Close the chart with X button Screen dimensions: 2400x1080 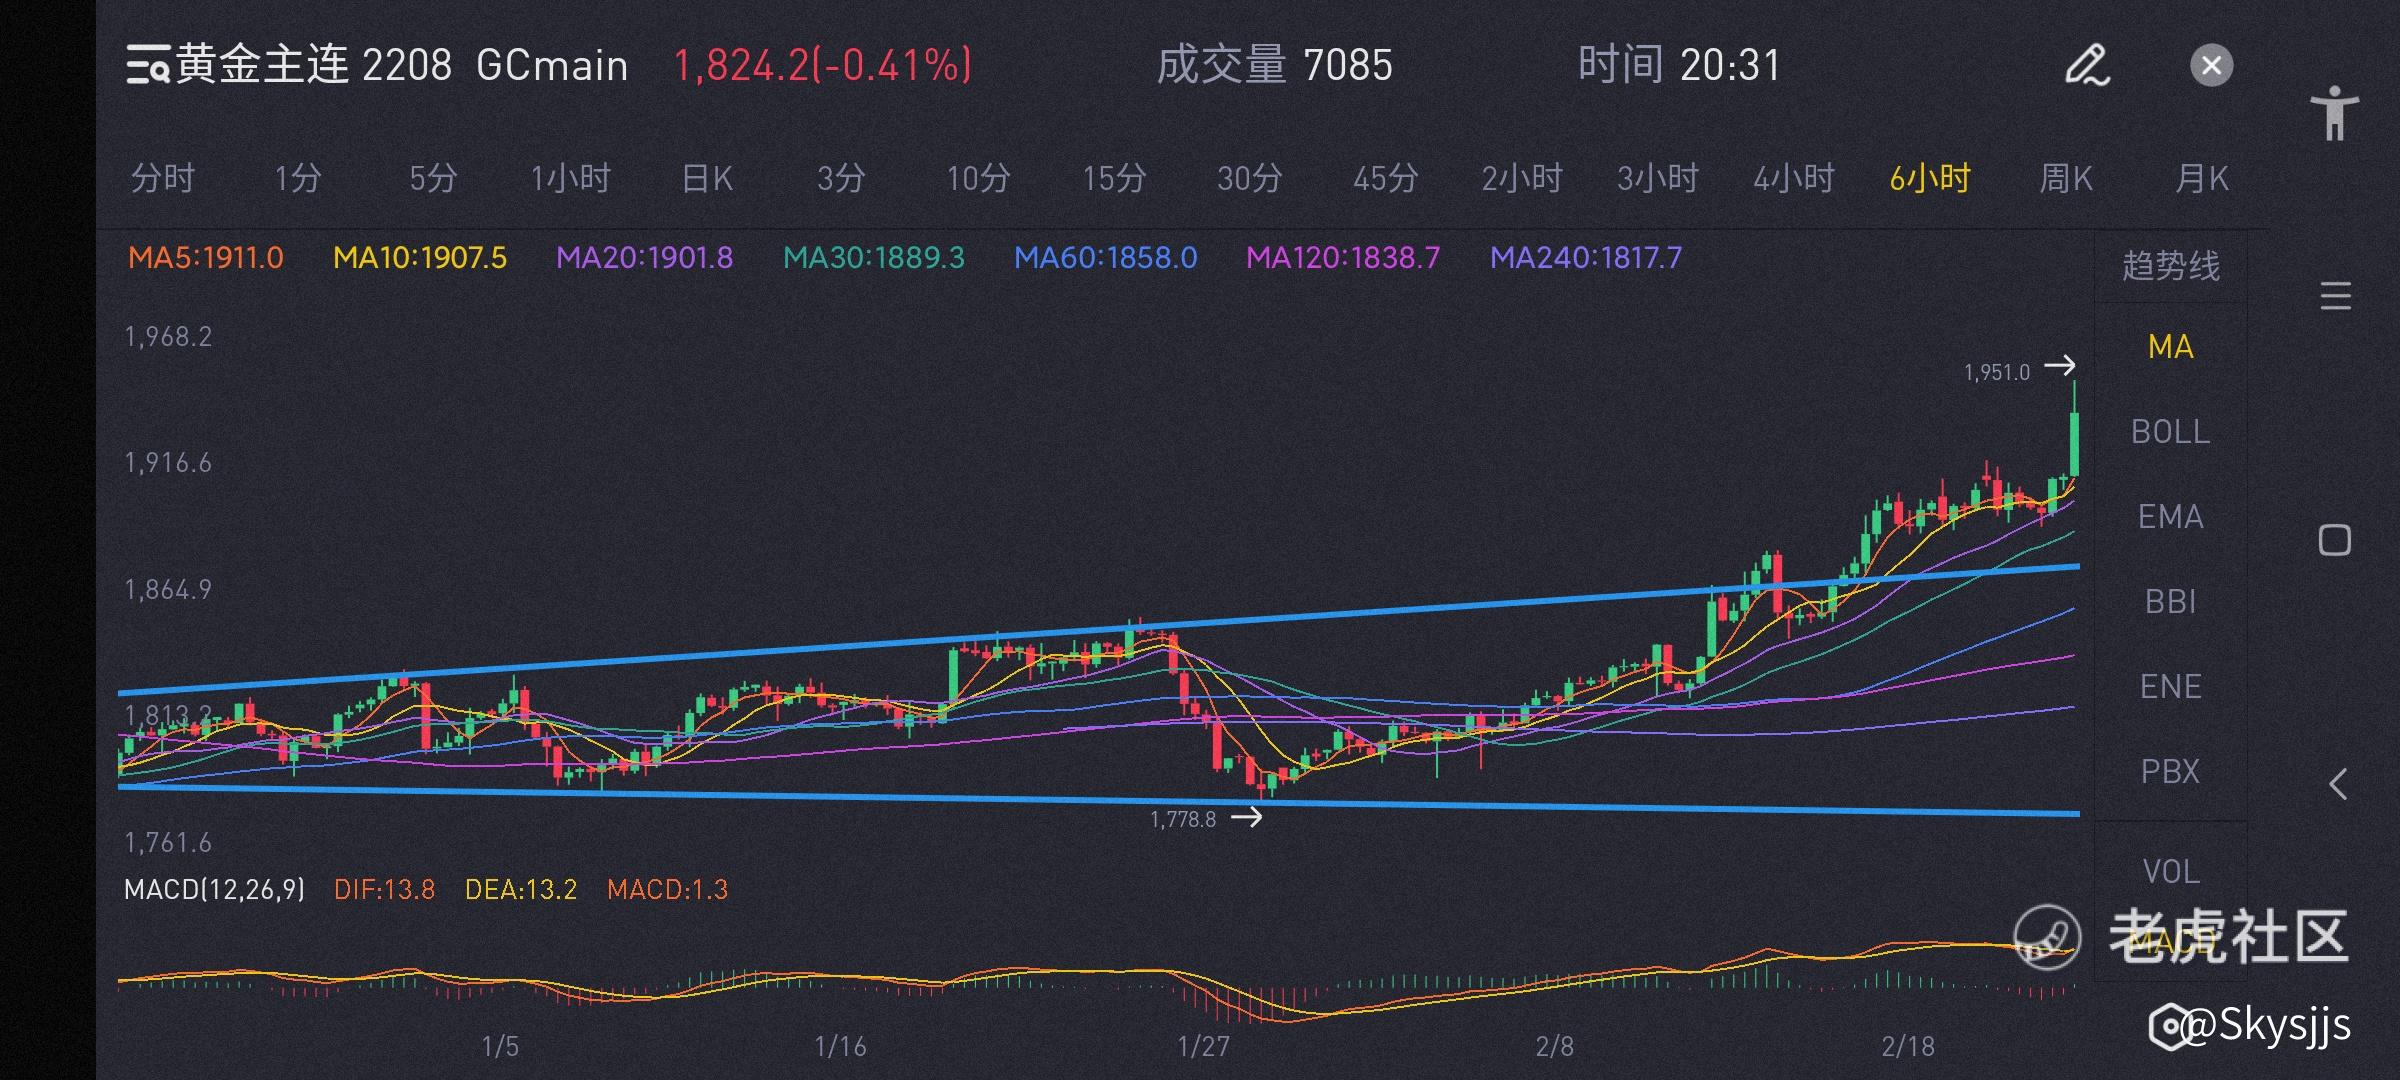2211,66
